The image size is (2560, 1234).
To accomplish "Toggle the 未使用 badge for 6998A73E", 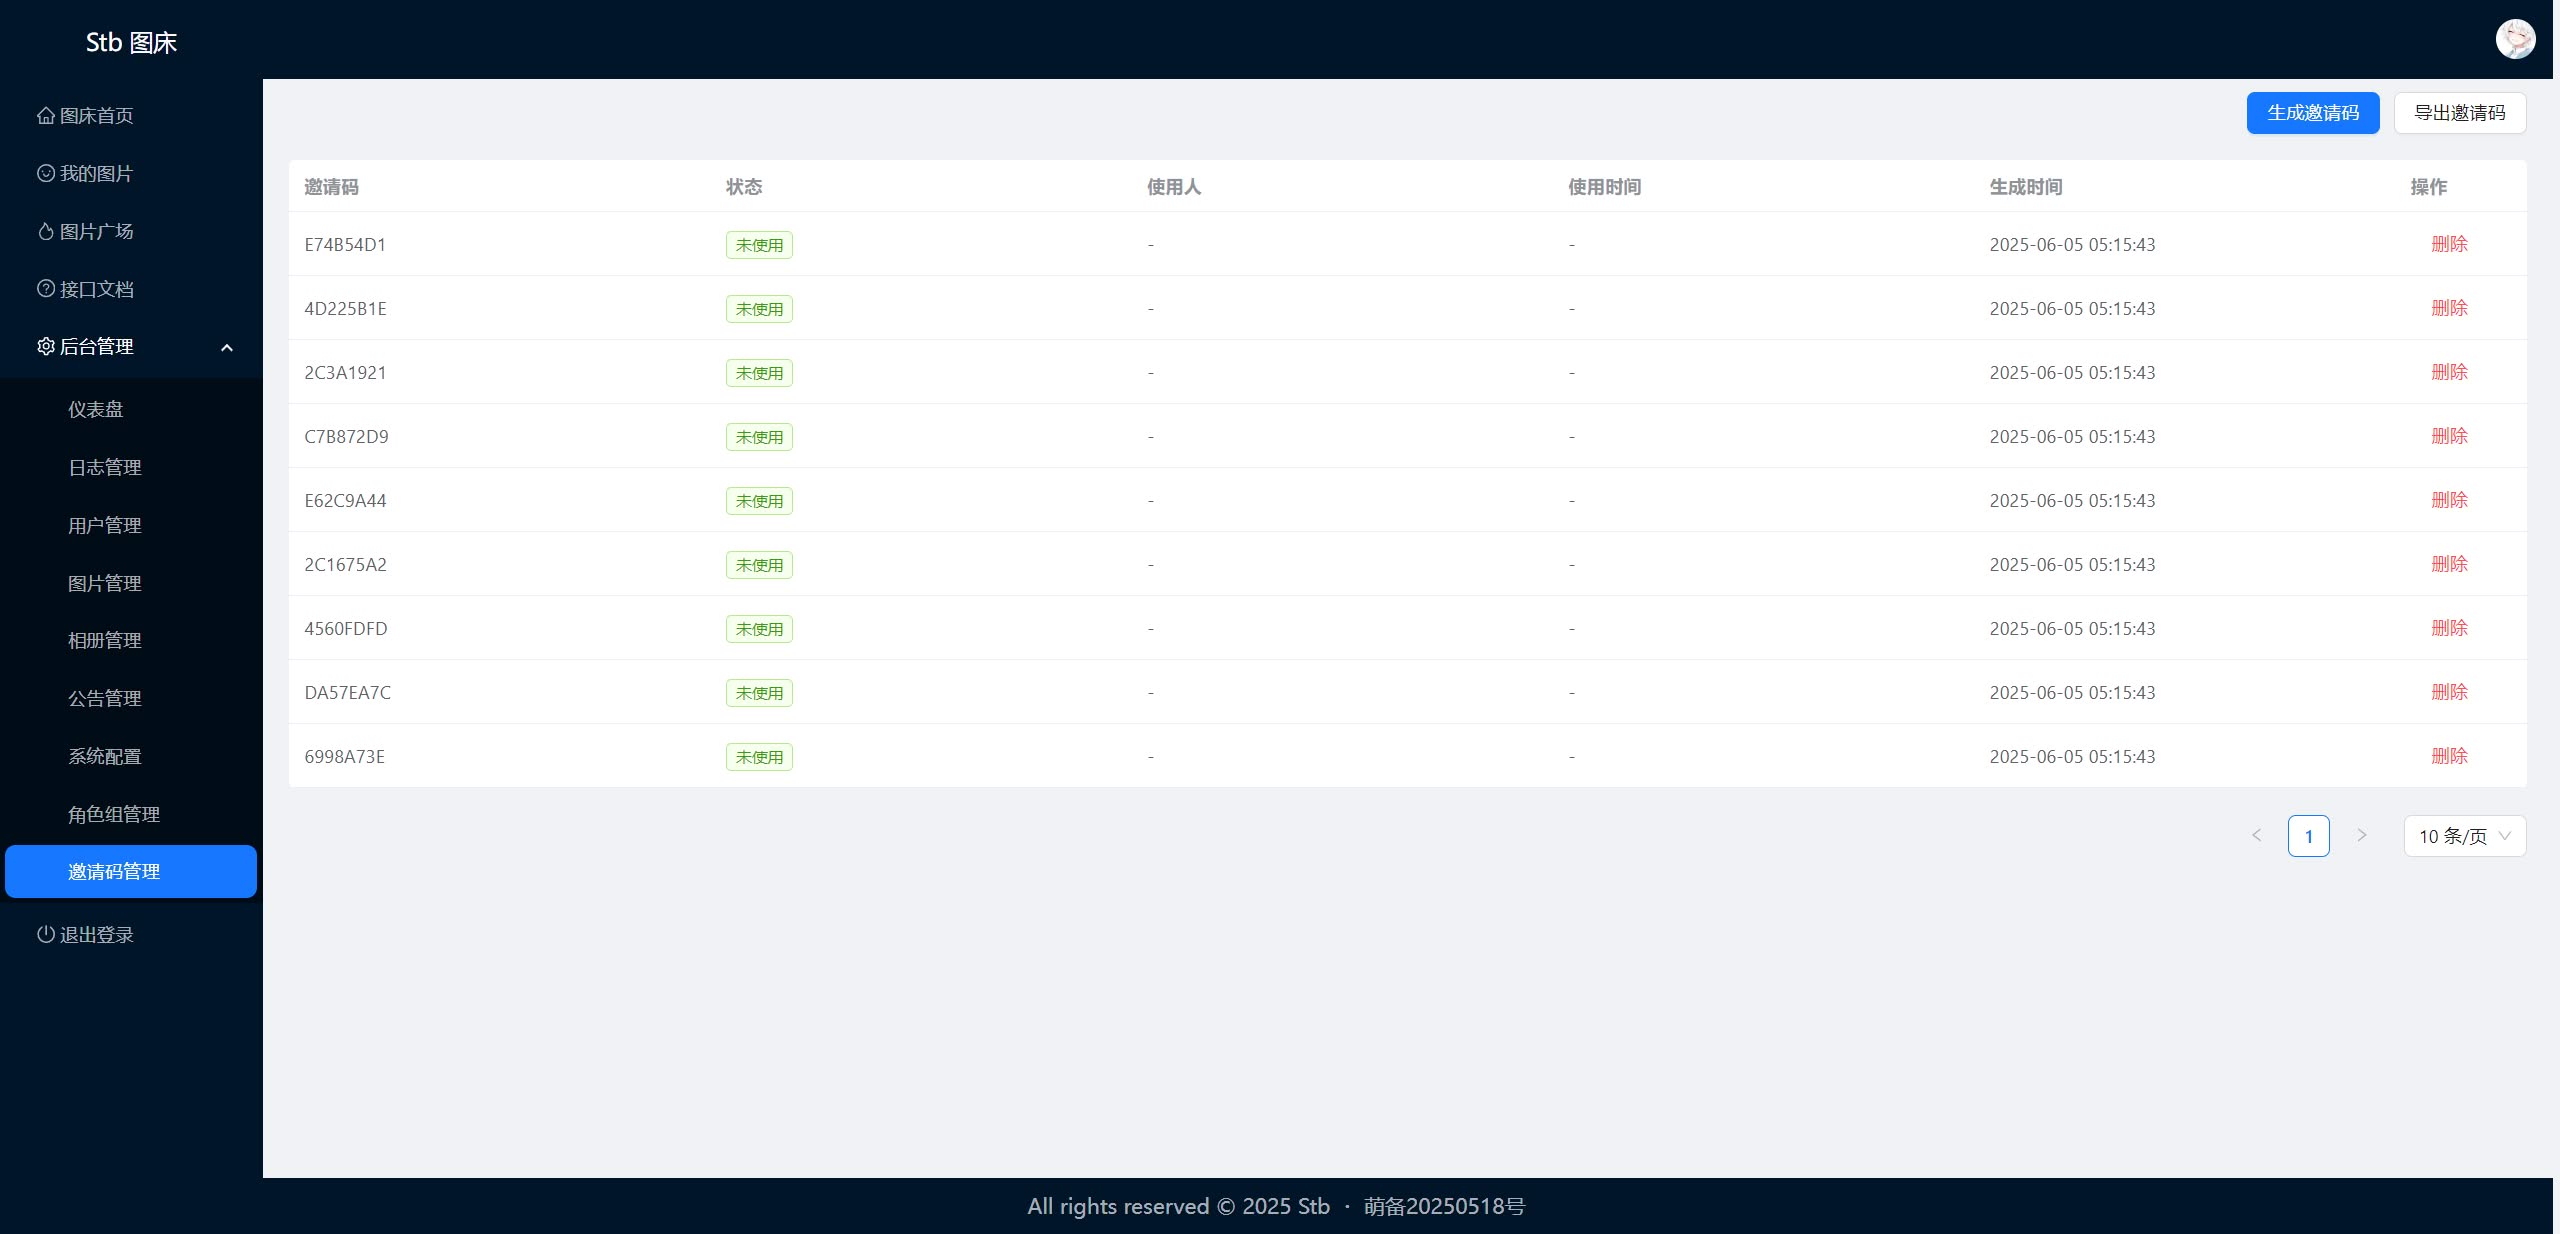I will pyautogui.click(x=759, y=757).
